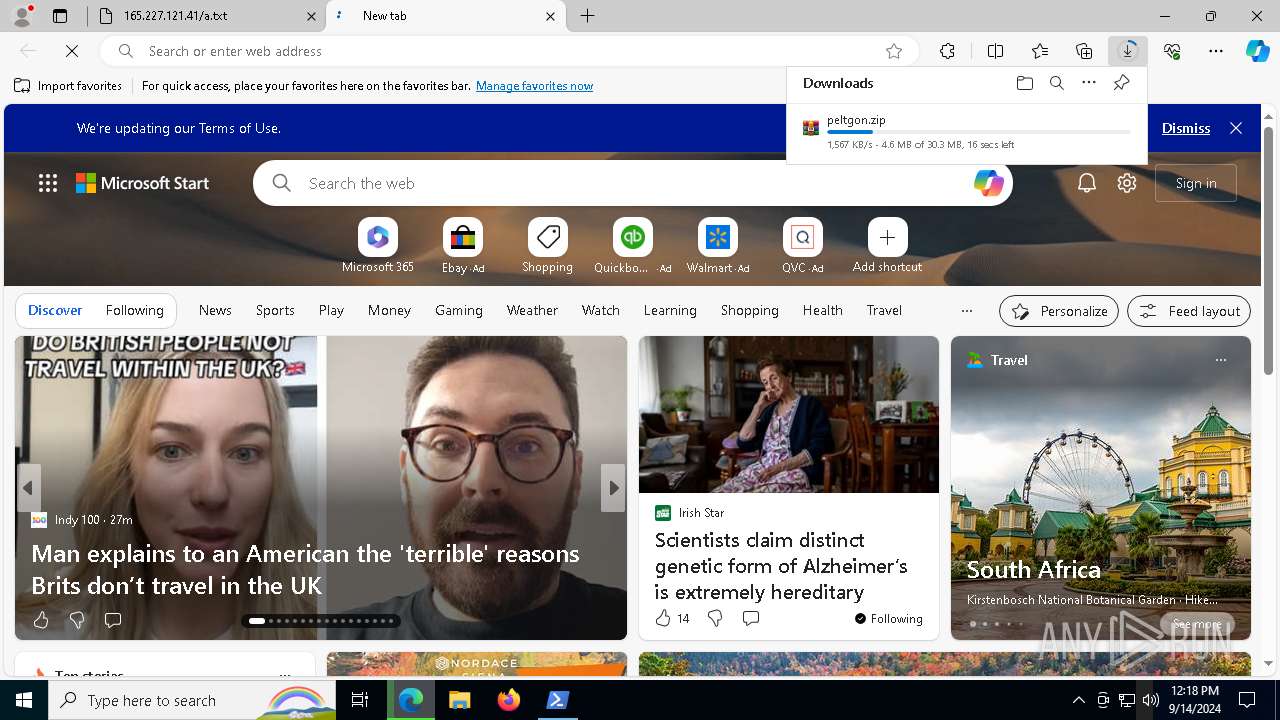Open Travel card options menu
1280x720 pixels.
1220,360
